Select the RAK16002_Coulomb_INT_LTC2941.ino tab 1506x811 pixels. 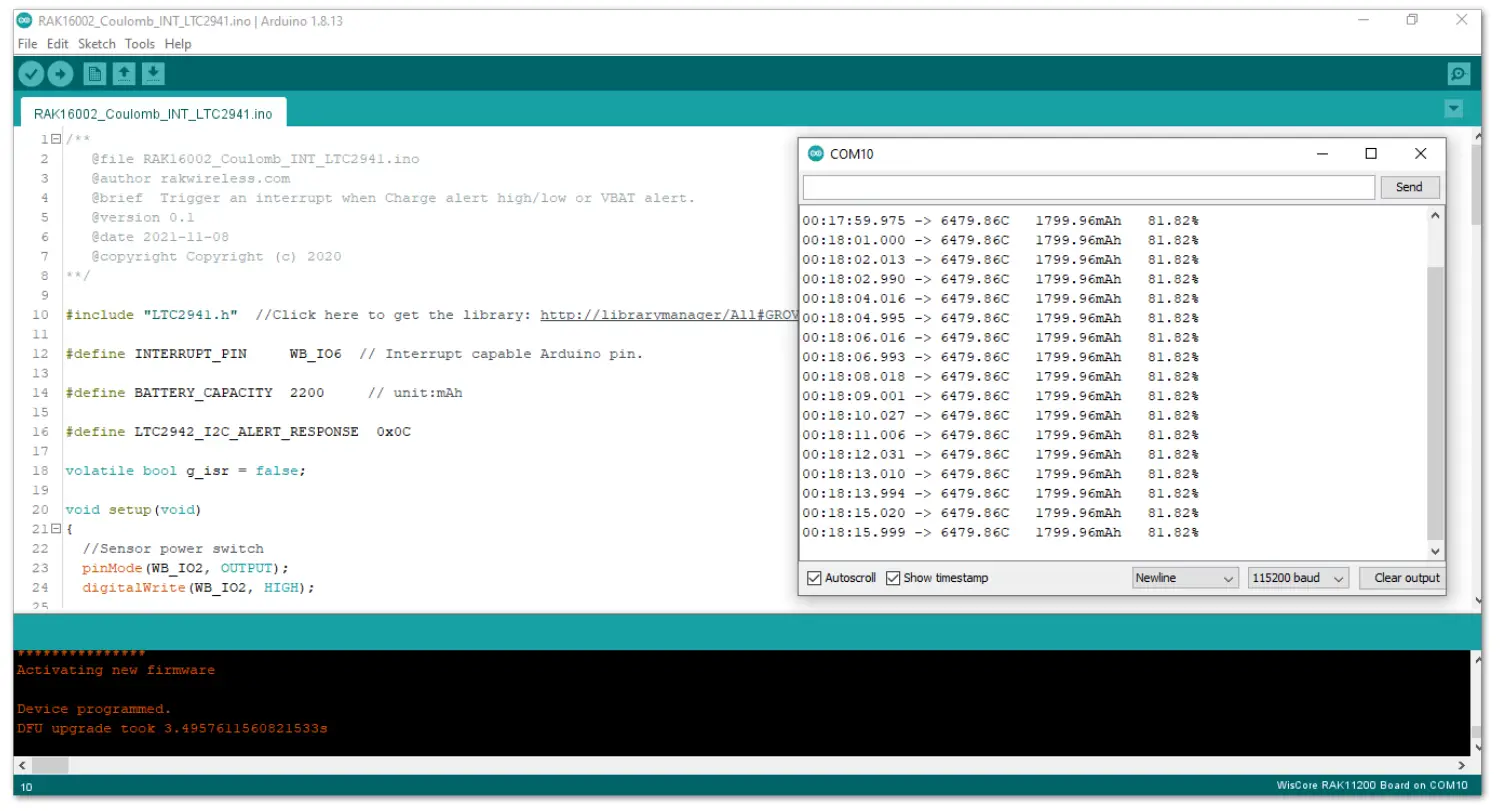pyautogui.click(x=153, y=114)
